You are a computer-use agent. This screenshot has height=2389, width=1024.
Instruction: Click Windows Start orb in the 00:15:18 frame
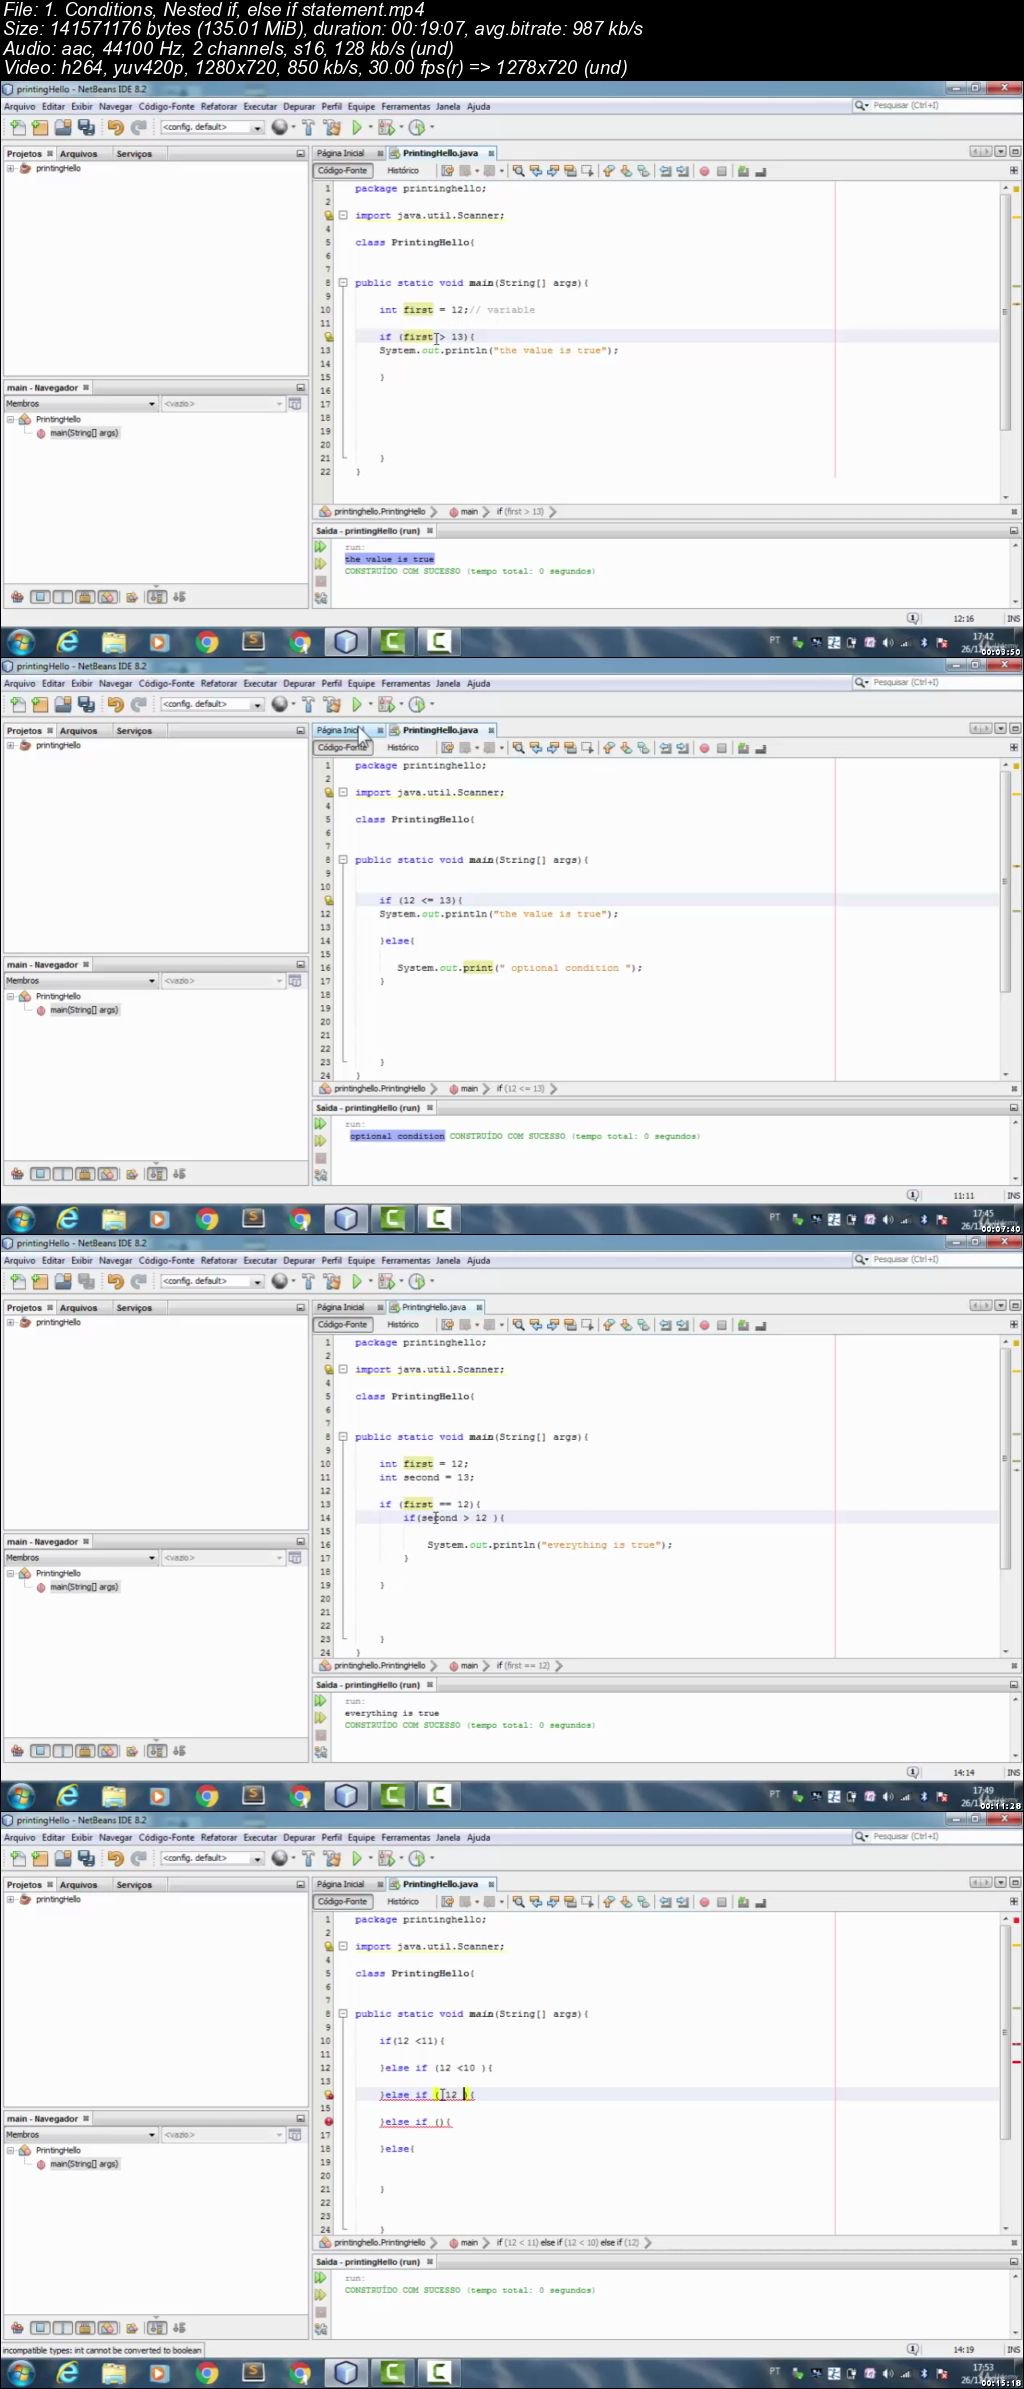[20, 2372]
